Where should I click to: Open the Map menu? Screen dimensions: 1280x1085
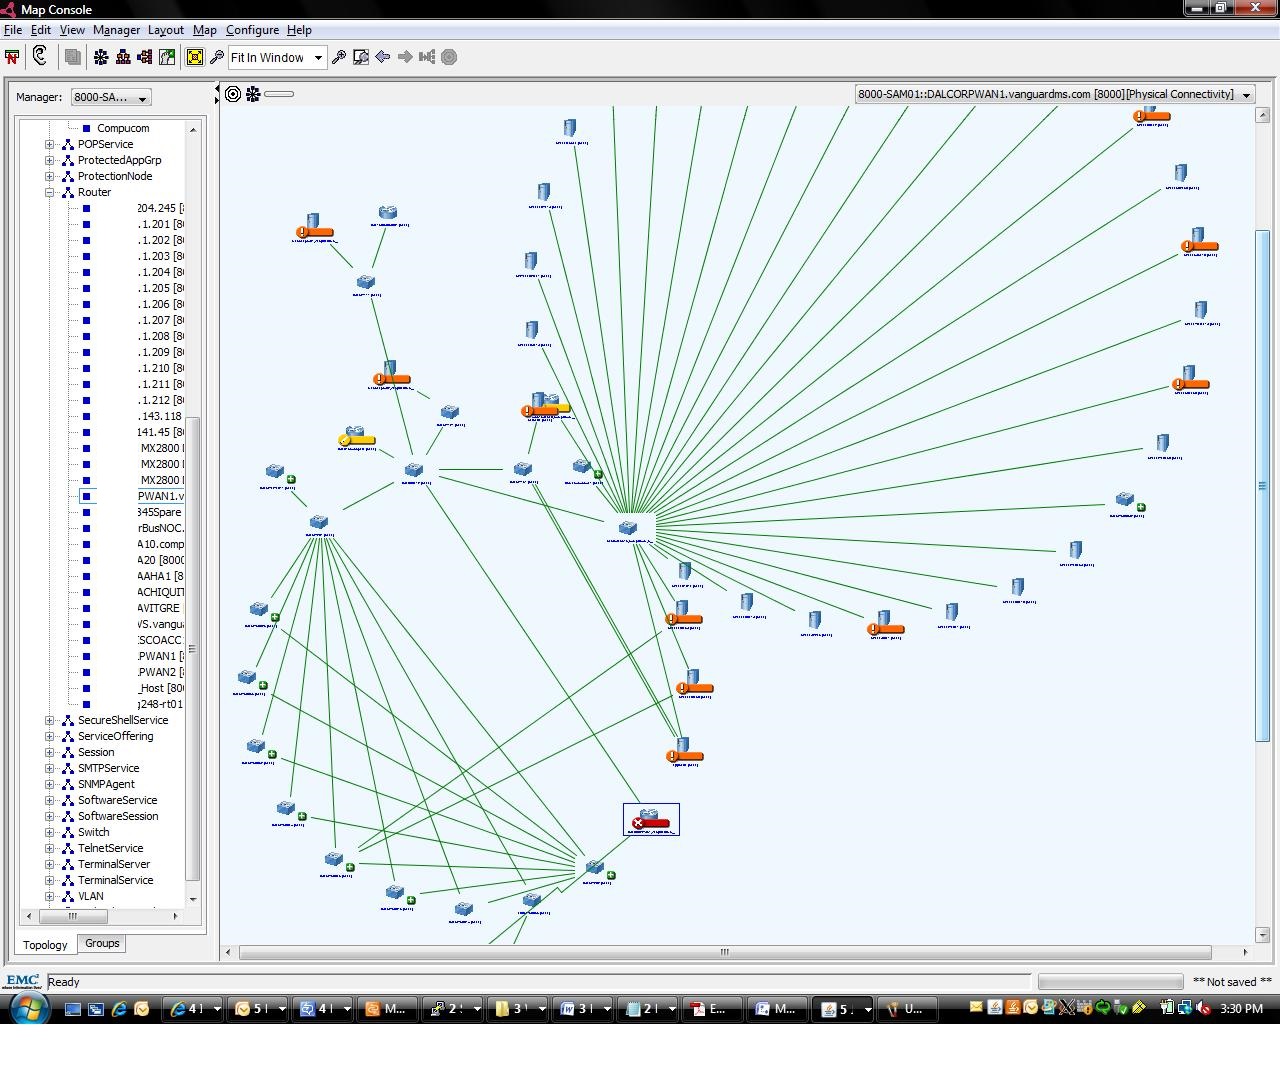(204, 30)
